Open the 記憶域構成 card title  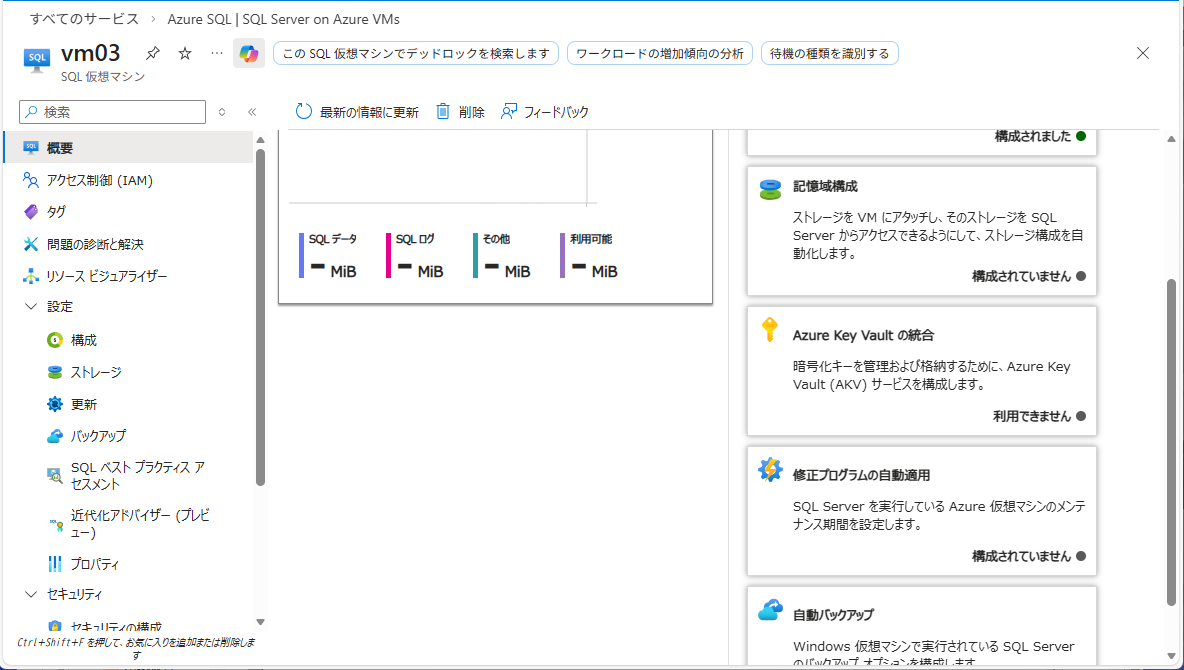[x=825, y=186]
